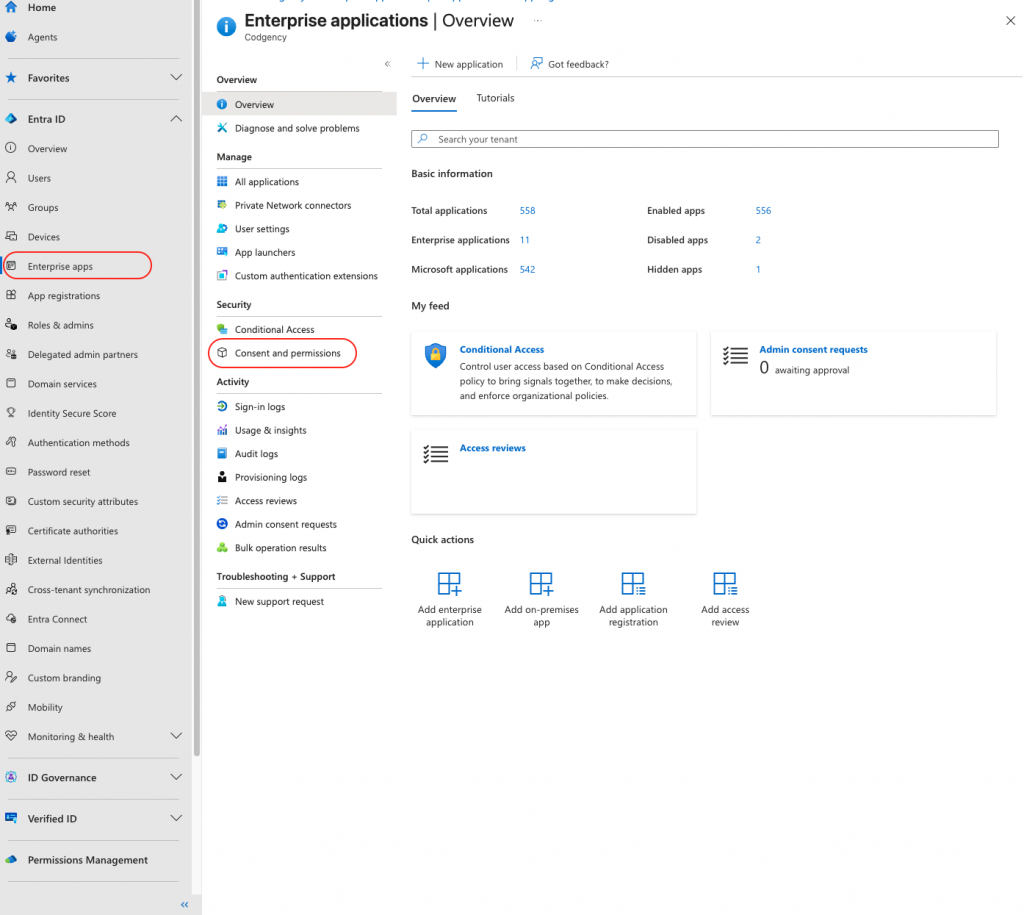Viewport: 1024px width, 915px height.
Task: Click the Add application registration icon
Action: (x=633, y=584)
